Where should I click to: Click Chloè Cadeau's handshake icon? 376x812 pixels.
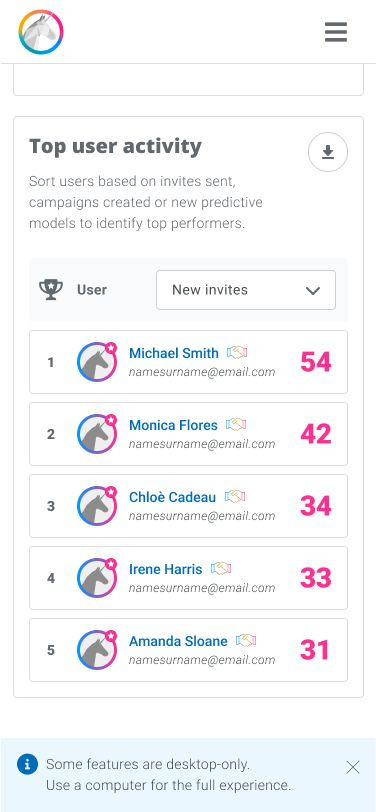point(235,497)
